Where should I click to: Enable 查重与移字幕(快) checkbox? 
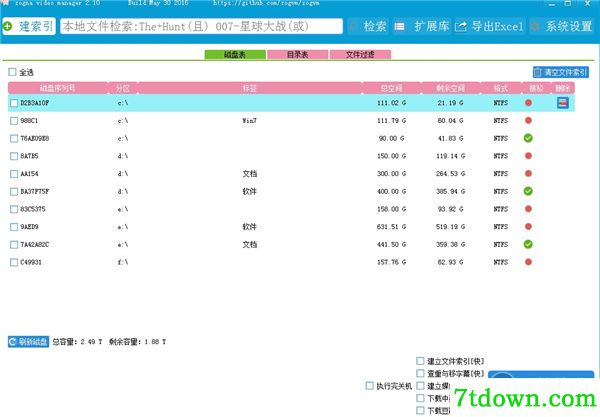[420, 373]
